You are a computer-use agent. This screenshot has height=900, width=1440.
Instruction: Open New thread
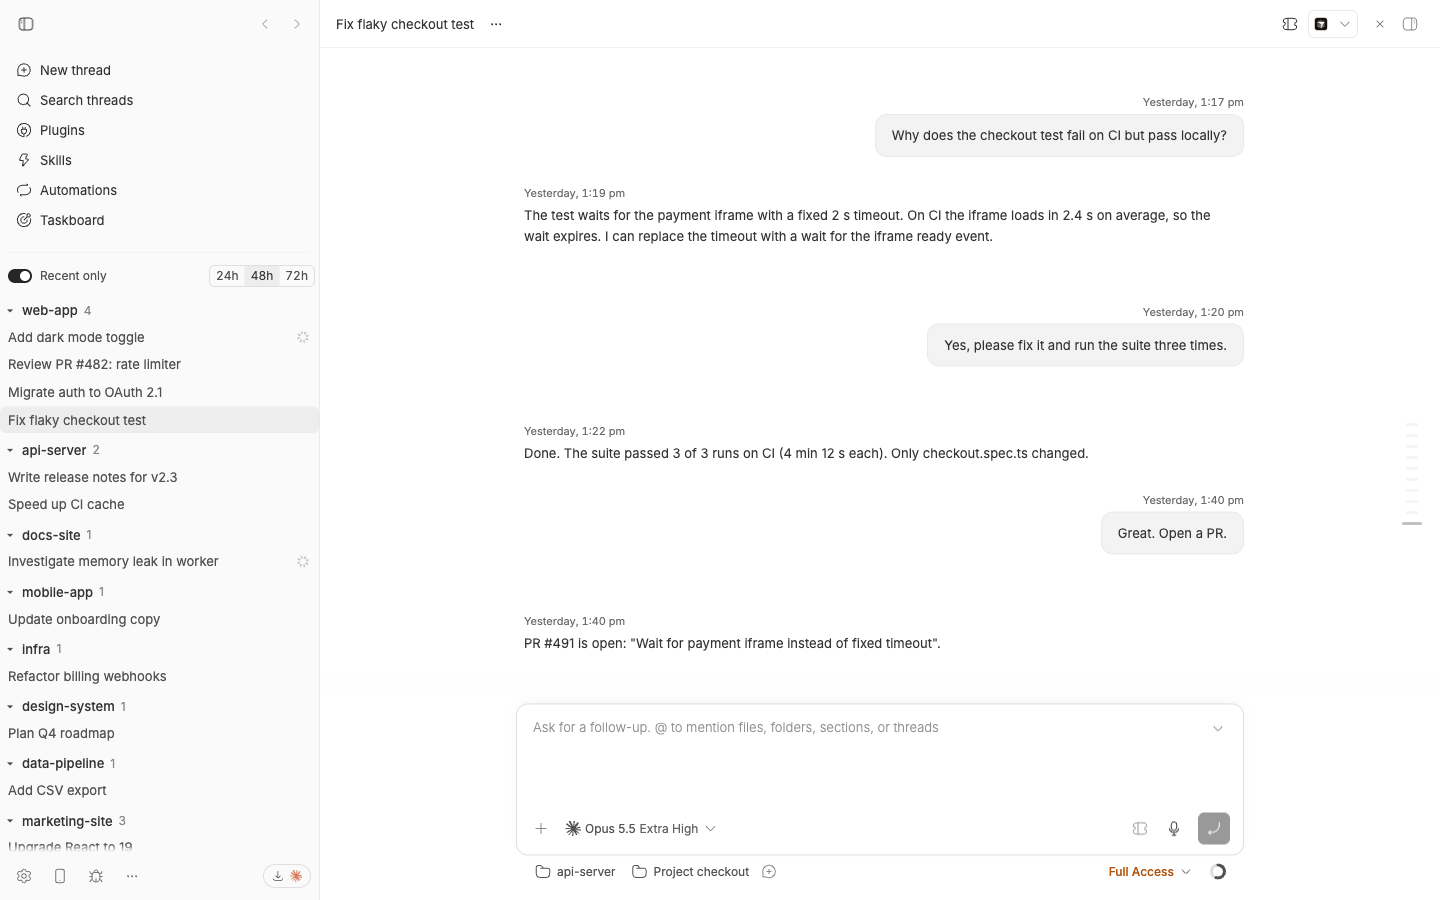pyautogui.click(x=160, y=70)
